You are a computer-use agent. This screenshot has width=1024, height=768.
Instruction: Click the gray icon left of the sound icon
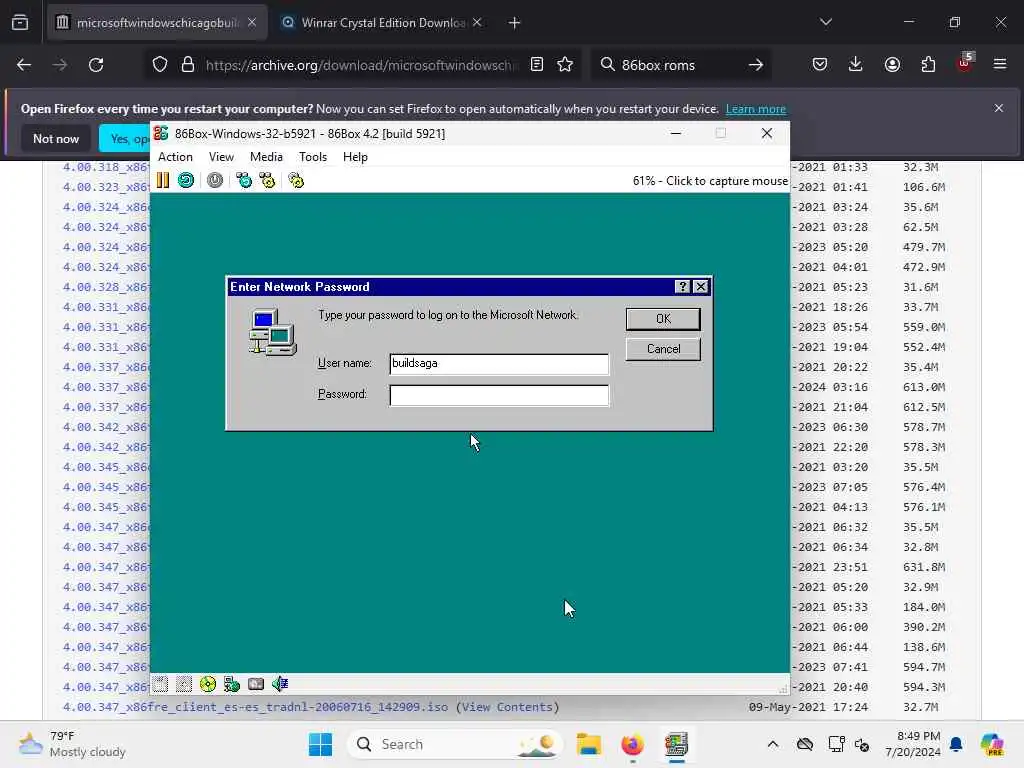point(256,684)
